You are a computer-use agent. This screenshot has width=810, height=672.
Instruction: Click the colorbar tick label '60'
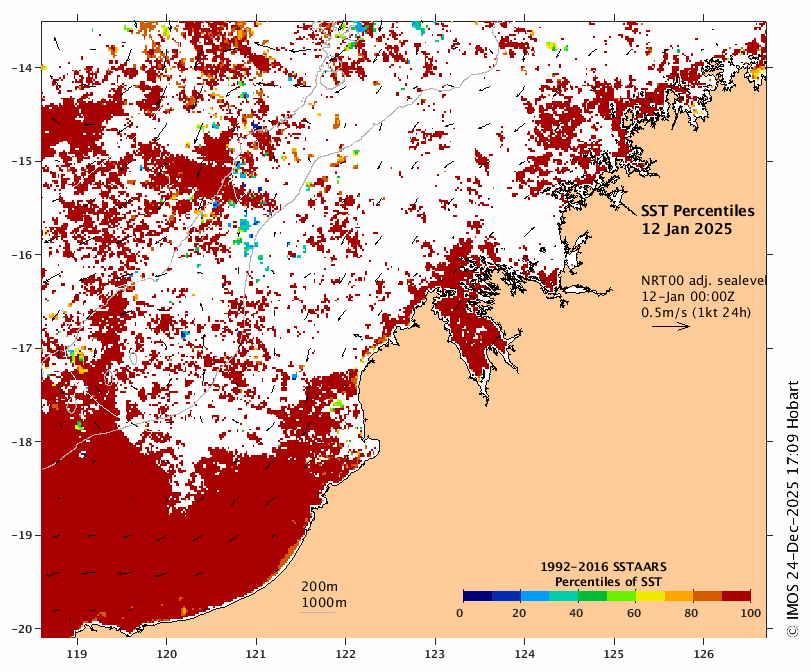point(634,613)
